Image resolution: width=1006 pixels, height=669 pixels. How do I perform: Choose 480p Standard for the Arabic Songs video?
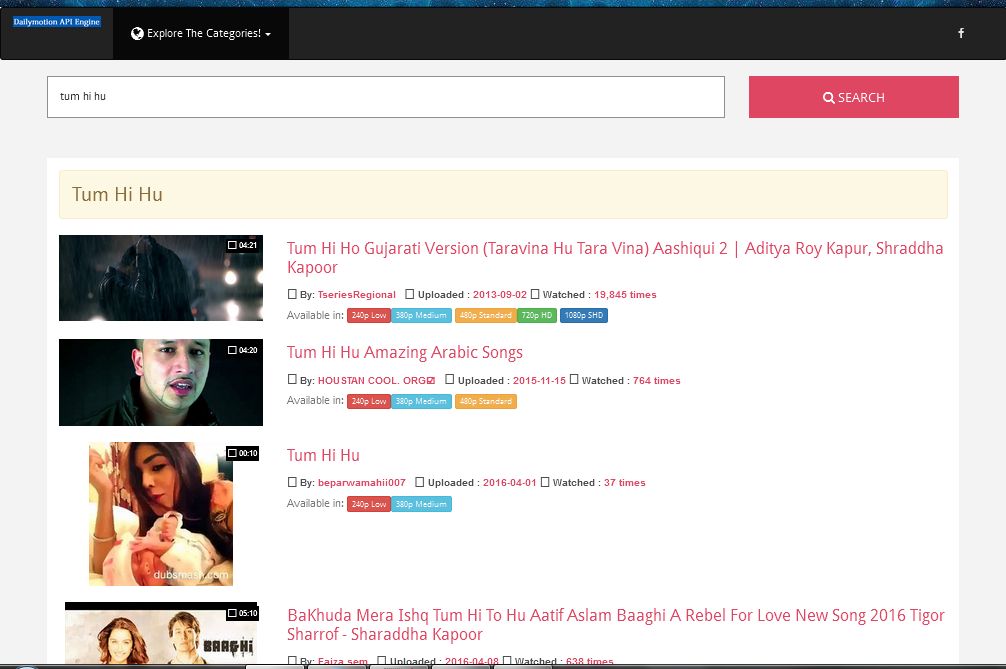[485, 401]
